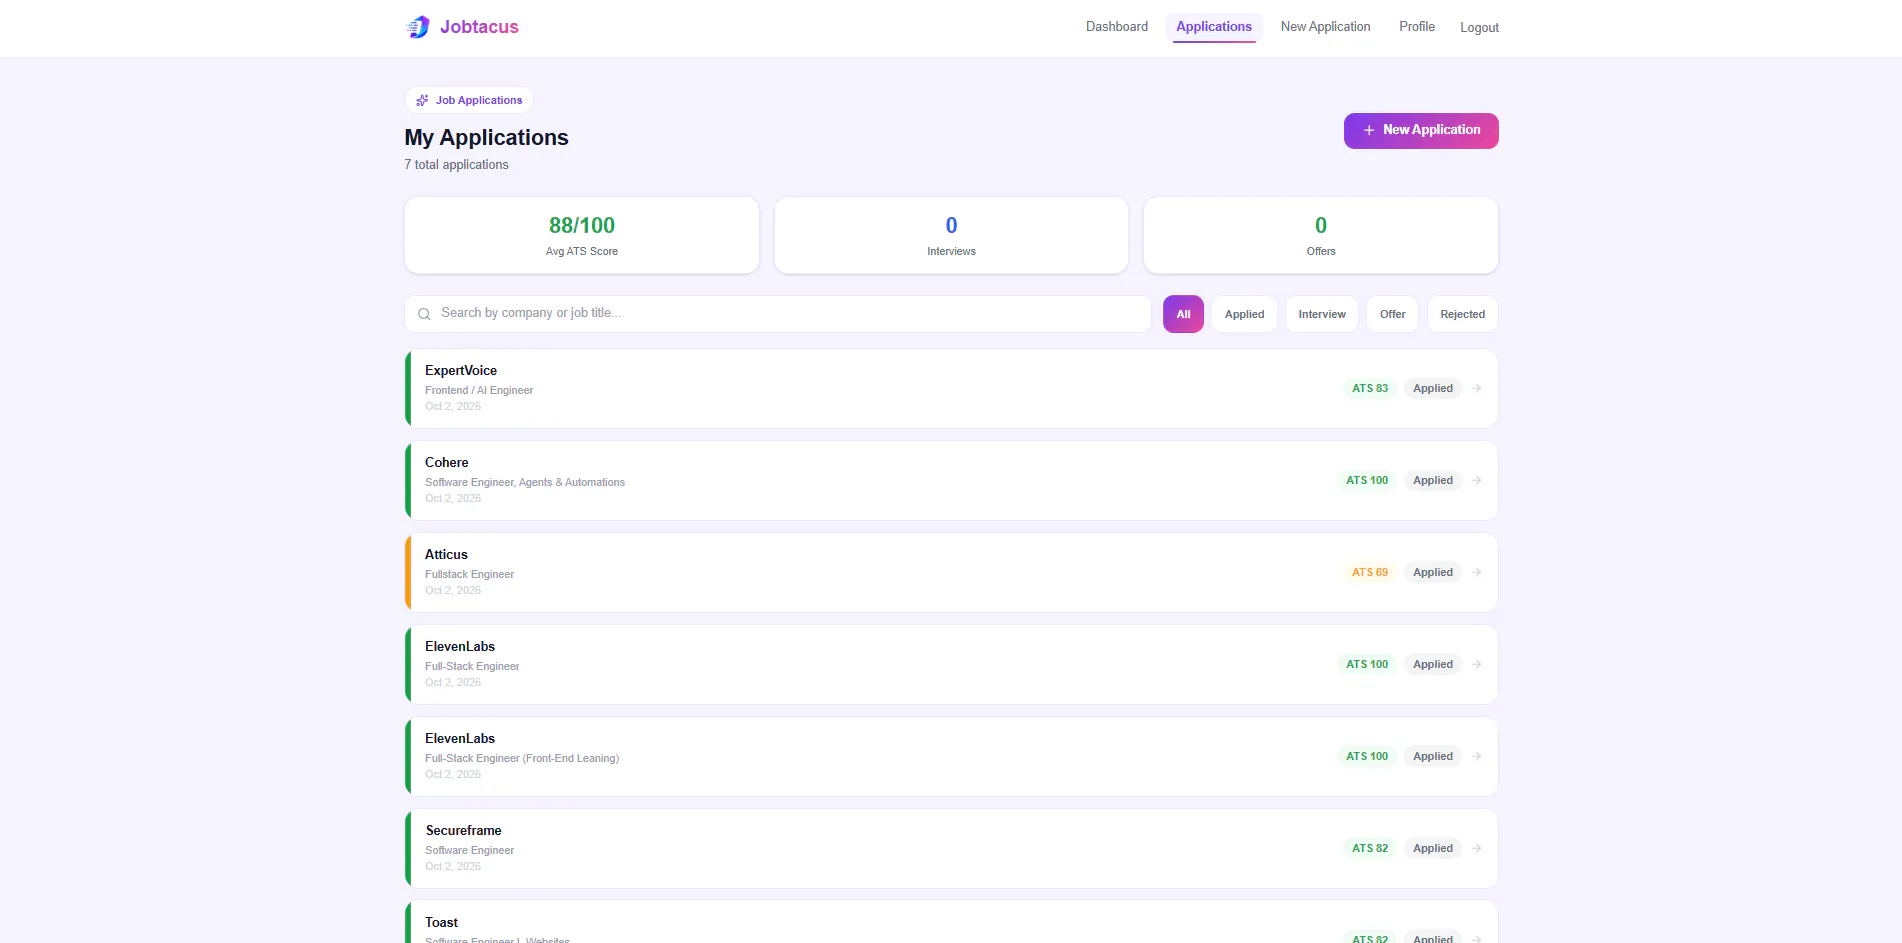Viewport: 1902px width, 943px height.
Task: Click the Jobtacus brand name
Action: tap(479, 27)
